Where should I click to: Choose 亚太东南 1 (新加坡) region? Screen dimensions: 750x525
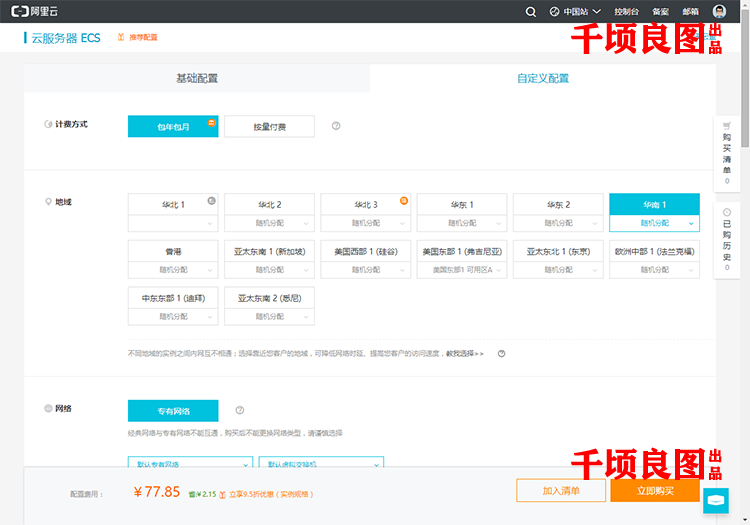tap(269, 251)
